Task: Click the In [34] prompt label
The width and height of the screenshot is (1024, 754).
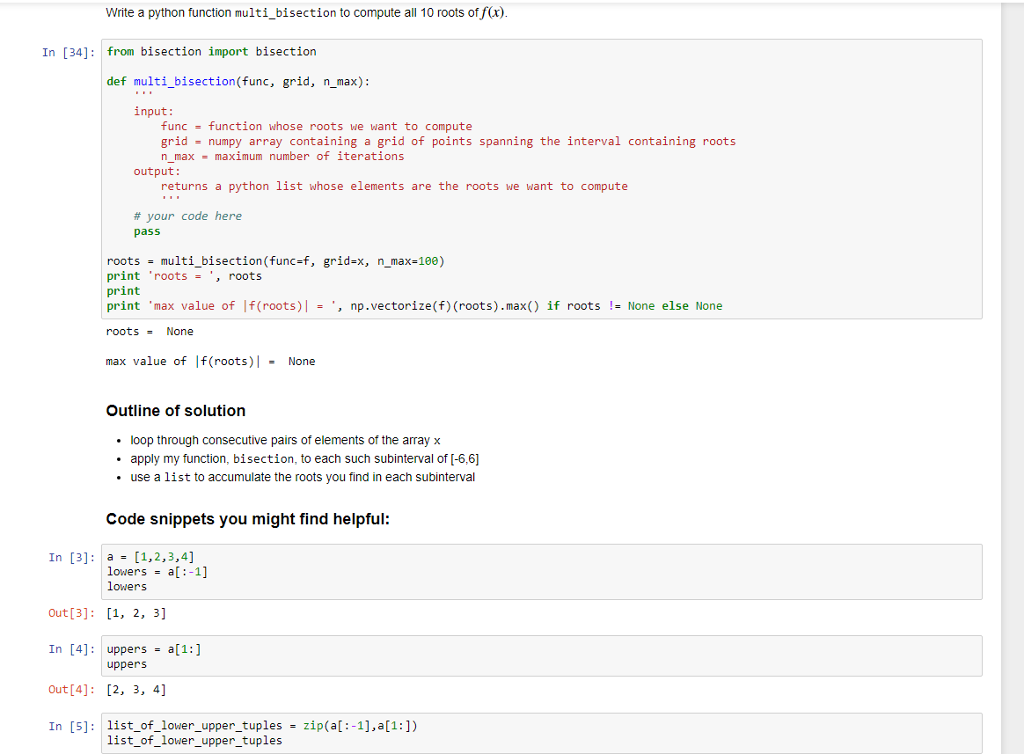Action: (68, 51)
